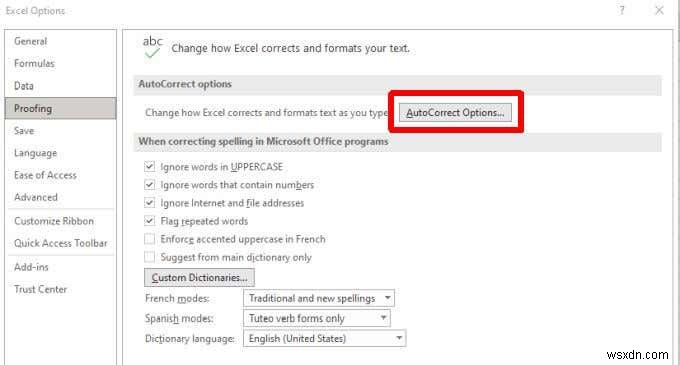Viewport: 680px width, 365px height.
Task: Open Customize Ribbon settings
Action: tap(60, 221)
